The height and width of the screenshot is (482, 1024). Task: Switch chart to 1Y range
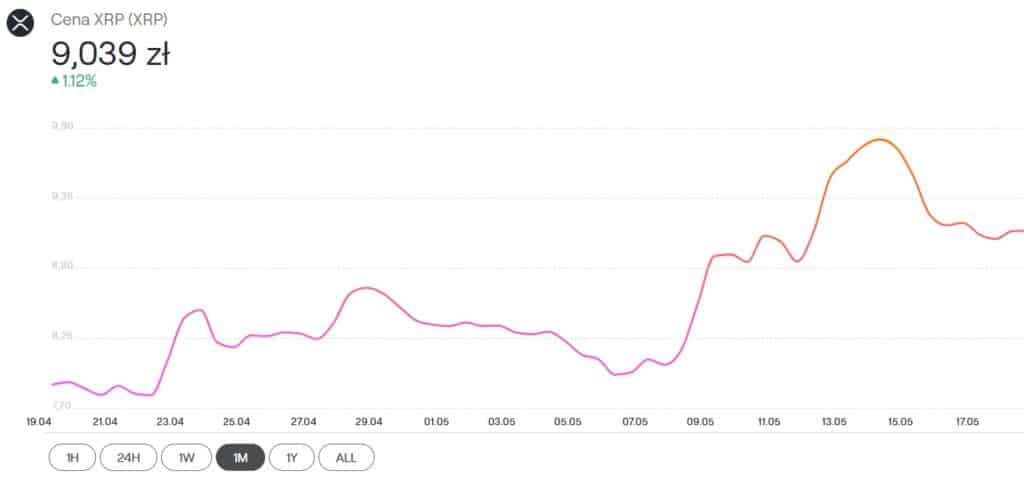(292, 457)
